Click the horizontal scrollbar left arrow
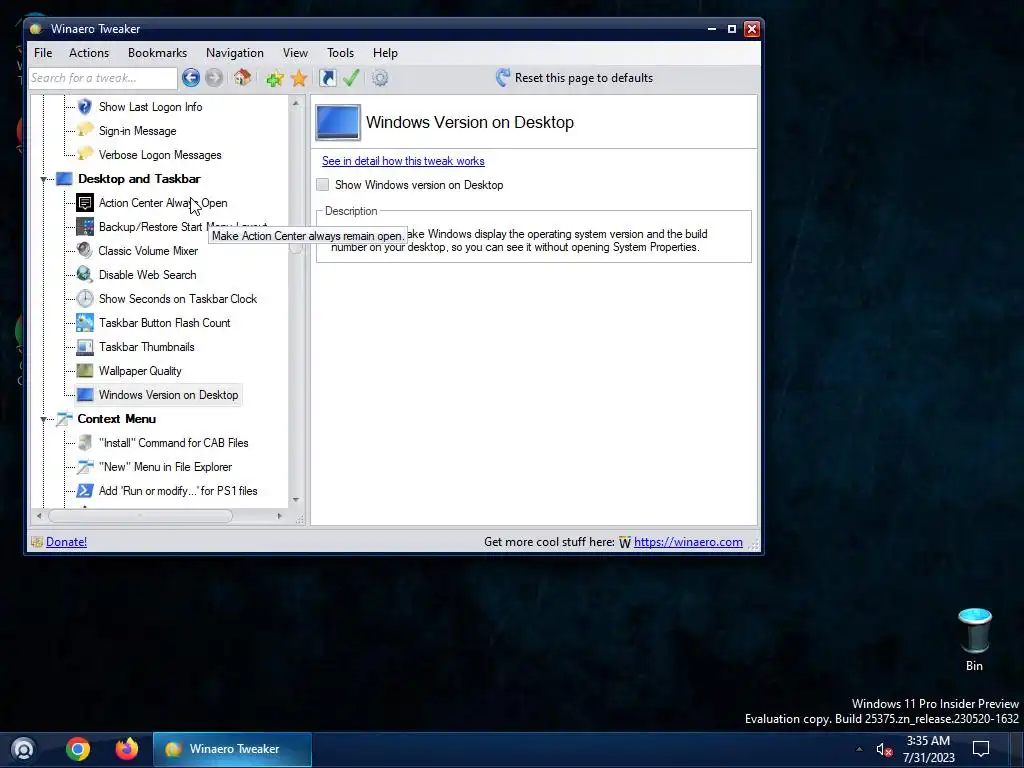 click(39, 516)
